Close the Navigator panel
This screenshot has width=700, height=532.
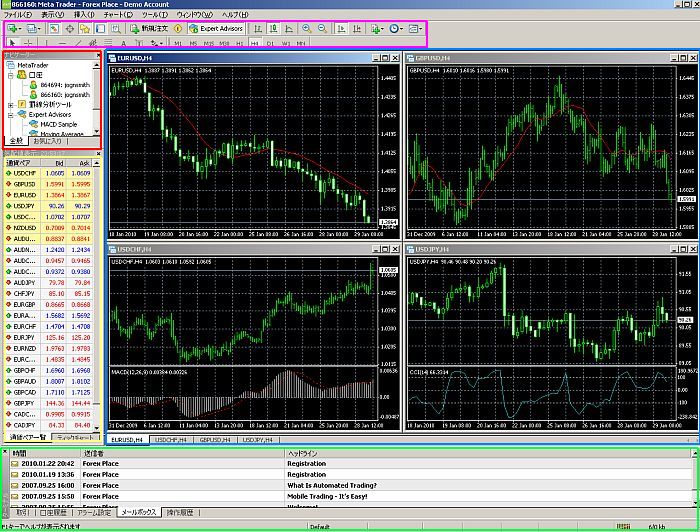[x=98, y=55]
